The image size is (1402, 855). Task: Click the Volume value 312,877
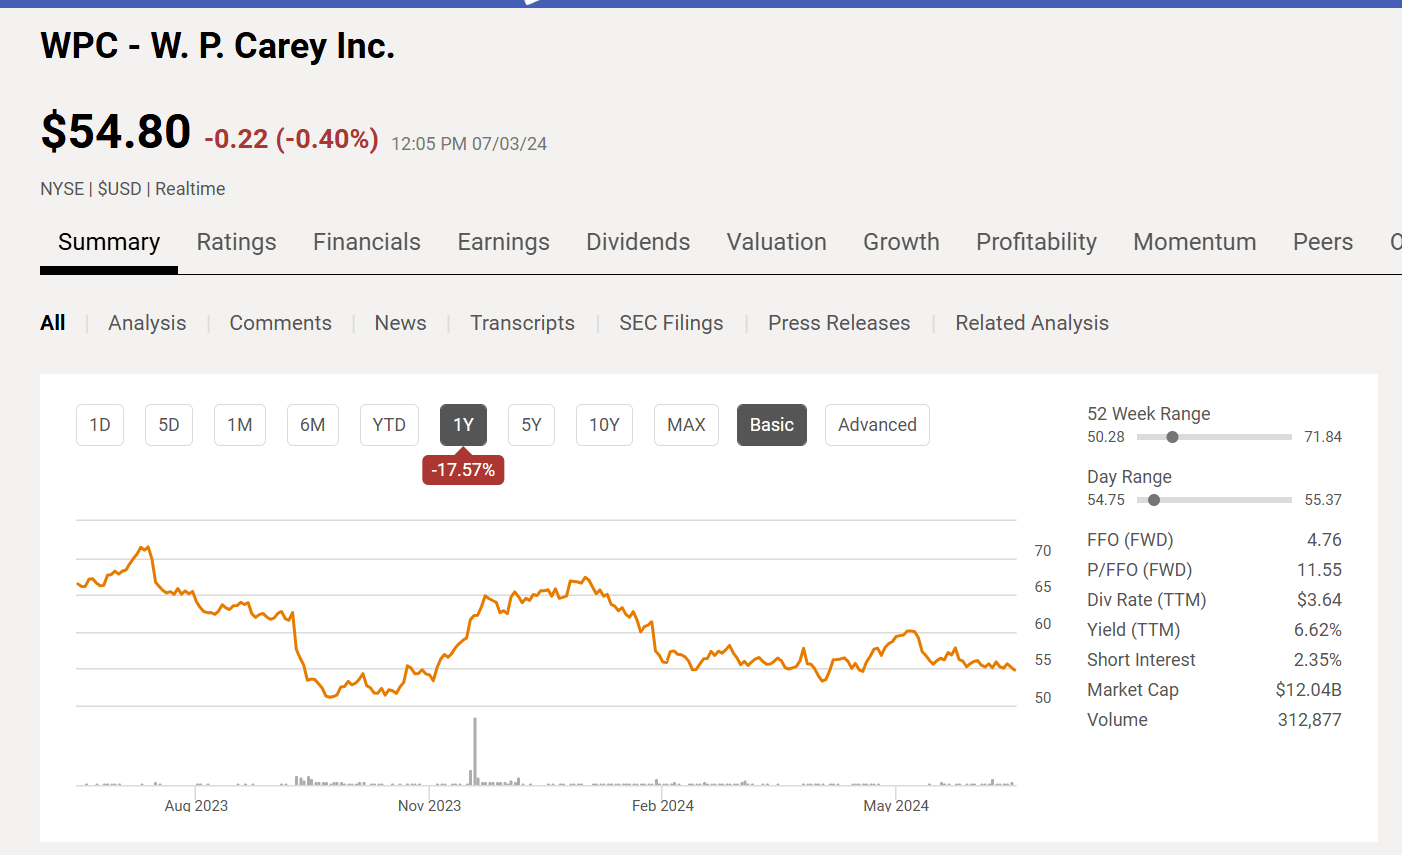click(x=1310, y=720)
